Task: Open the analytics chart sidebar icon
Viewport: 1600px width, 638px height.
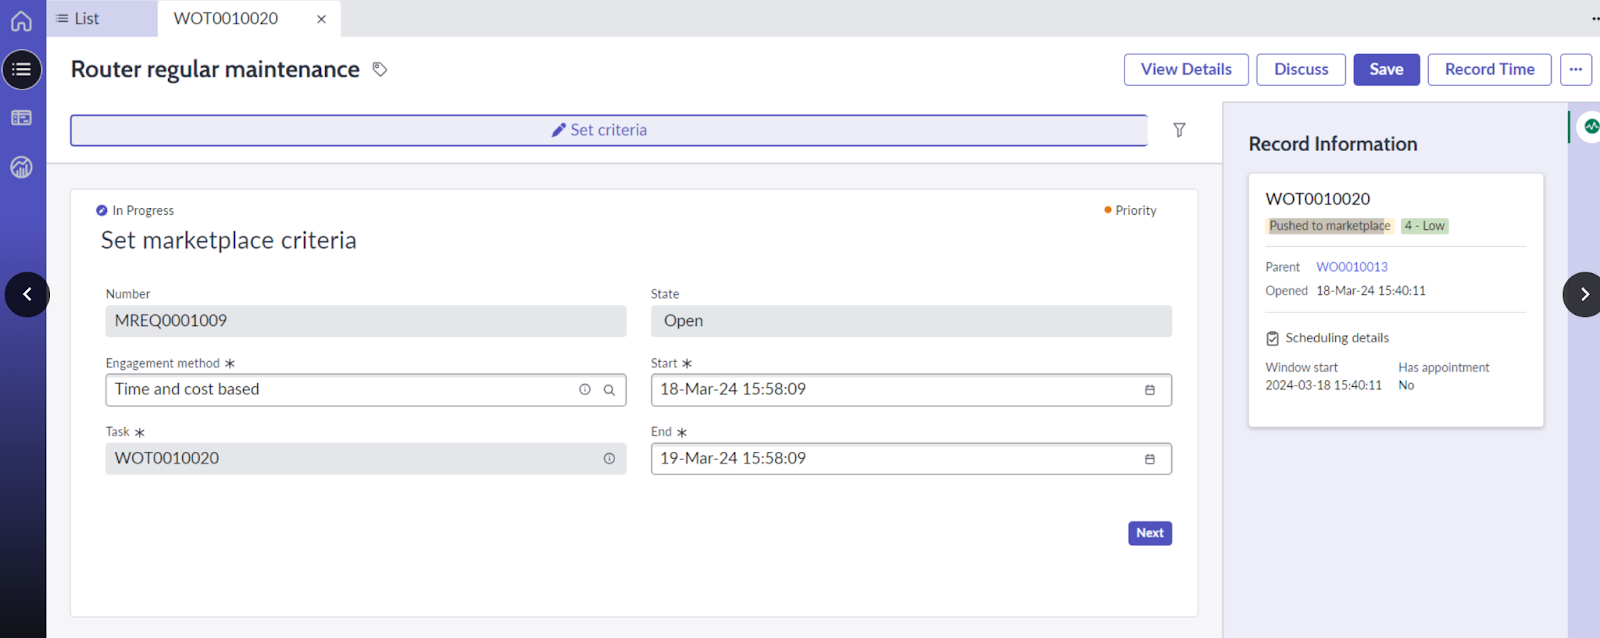Action: point(21,167)
